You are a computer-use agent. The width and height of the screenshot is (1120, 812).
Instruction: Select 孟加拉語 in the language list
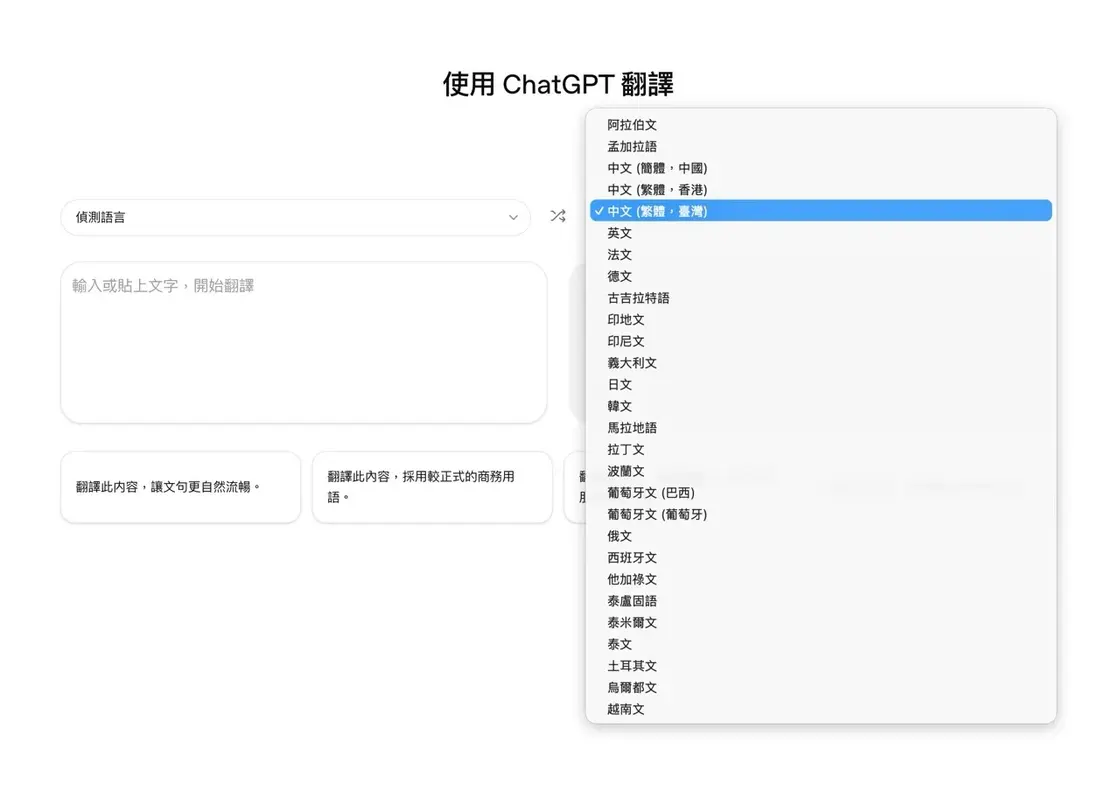tap(821, 146)
